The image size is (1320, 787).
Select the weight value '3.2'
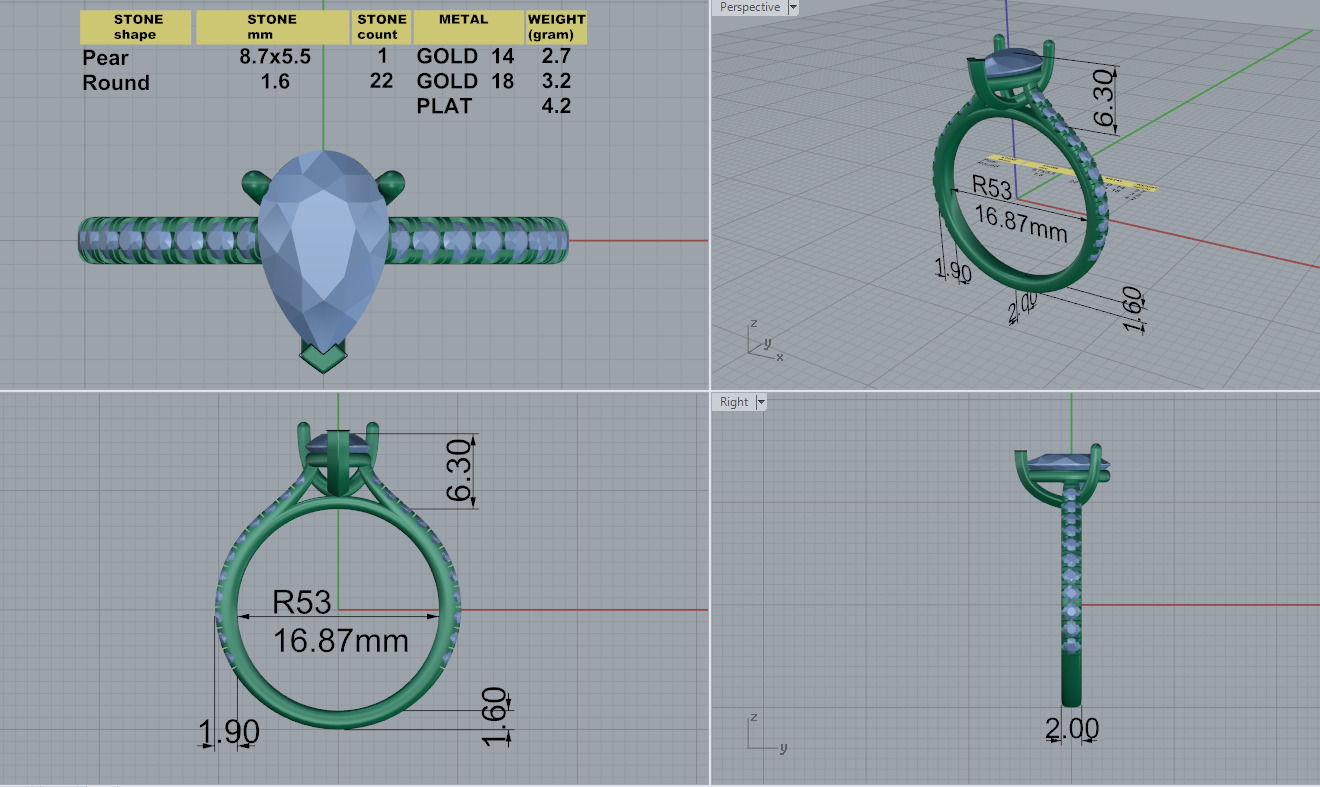coord(556,81)
